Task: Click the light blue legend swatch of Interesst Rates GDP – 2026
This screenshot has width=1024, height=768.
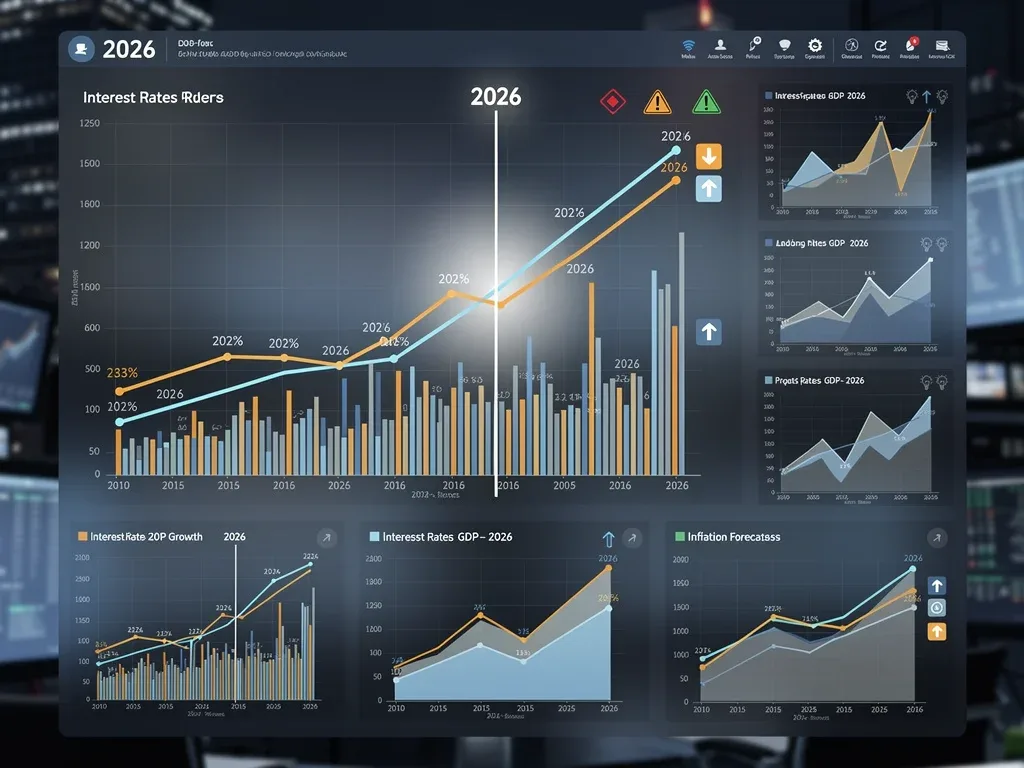Action: (374, 537)
